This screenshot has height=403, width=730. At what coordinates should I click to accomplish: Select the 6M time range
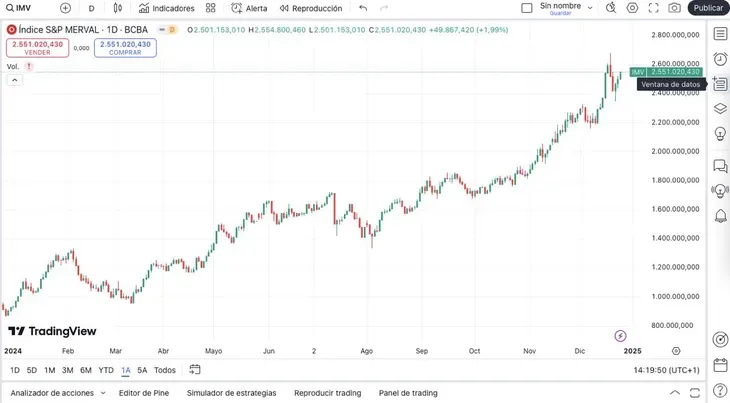[86, 370]
